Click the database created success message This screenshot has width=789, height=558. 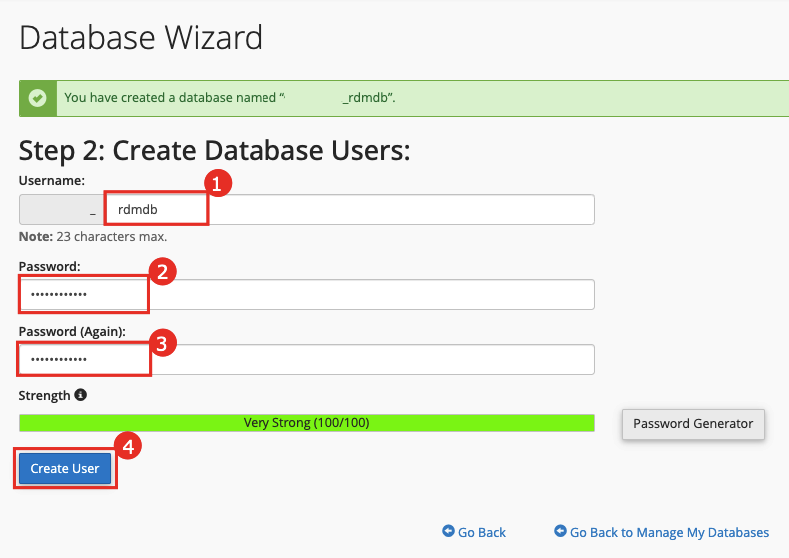click(230, 98)
